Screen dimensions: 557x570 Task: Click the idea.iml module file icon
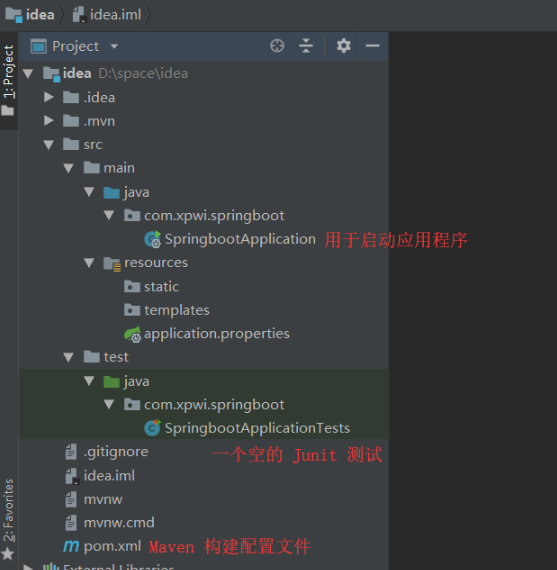point(72,476)
